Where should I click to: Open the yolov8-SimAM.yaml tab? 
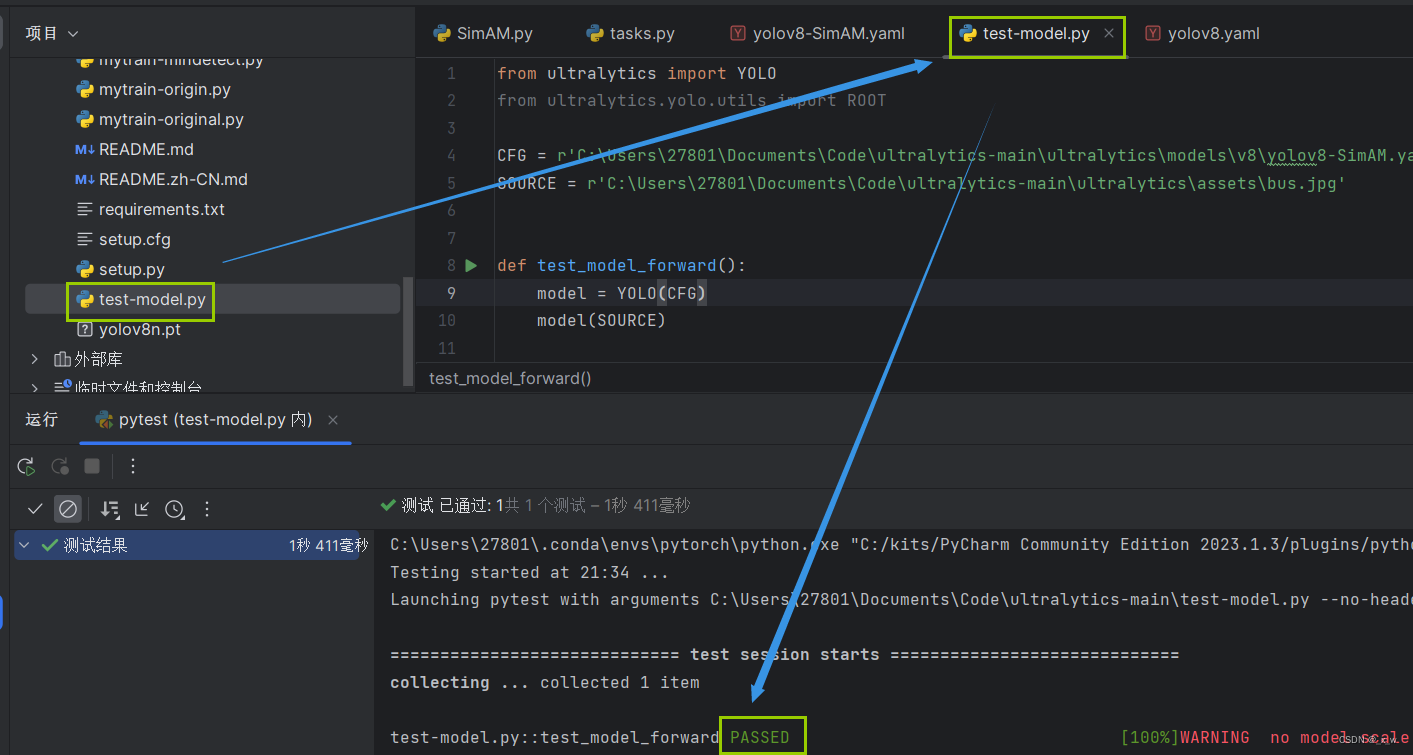[817, 33]
